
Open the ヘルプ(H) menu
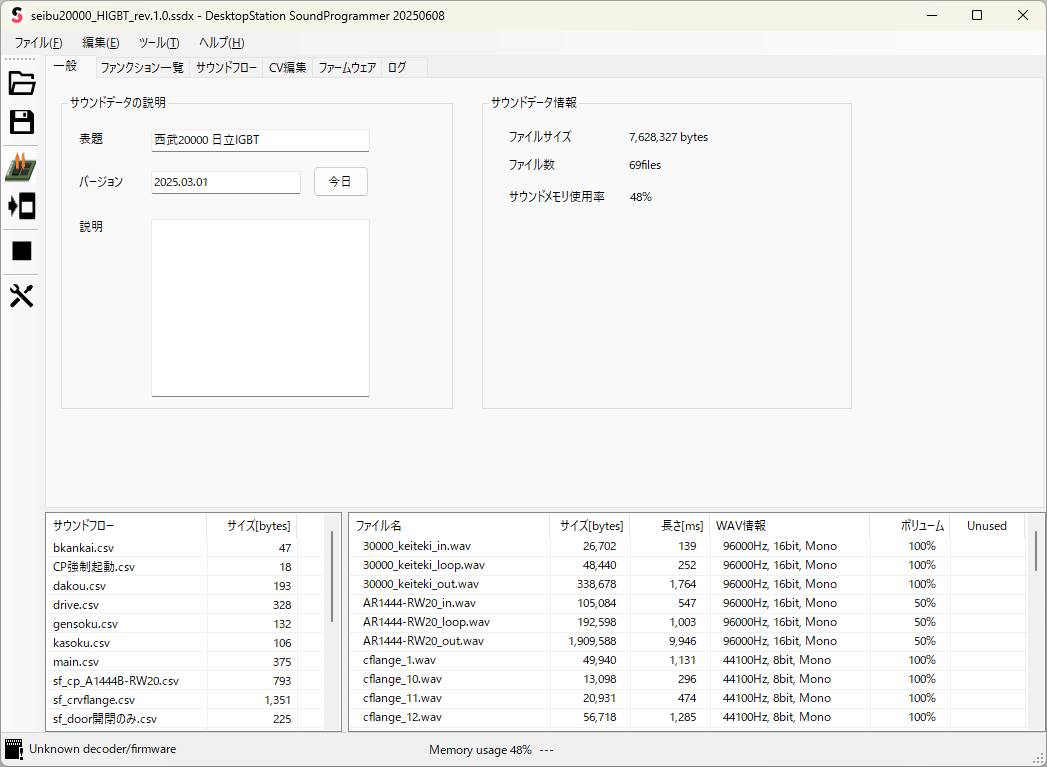pyautogui.click(x=222, y=43)
